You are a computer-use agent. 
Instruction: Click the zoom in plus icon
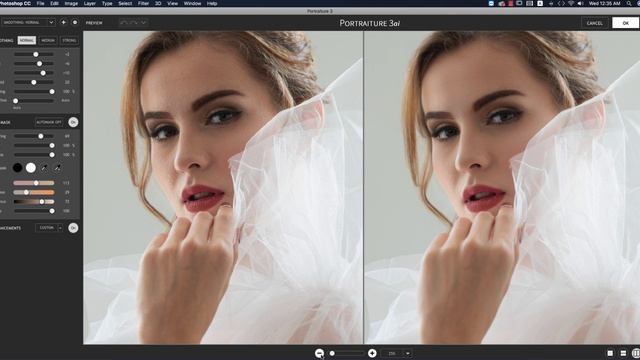372,353
